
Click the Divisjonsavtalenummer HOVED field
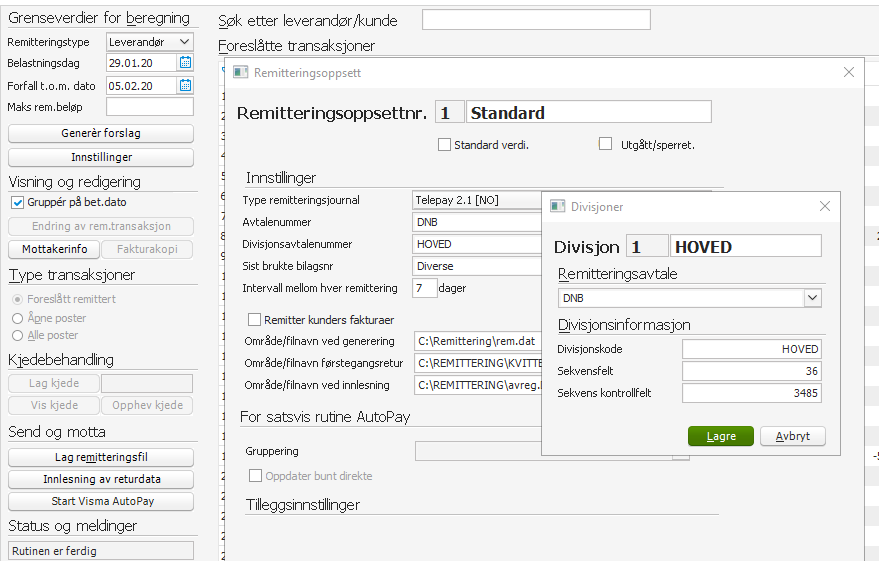[x=478, y=244]
